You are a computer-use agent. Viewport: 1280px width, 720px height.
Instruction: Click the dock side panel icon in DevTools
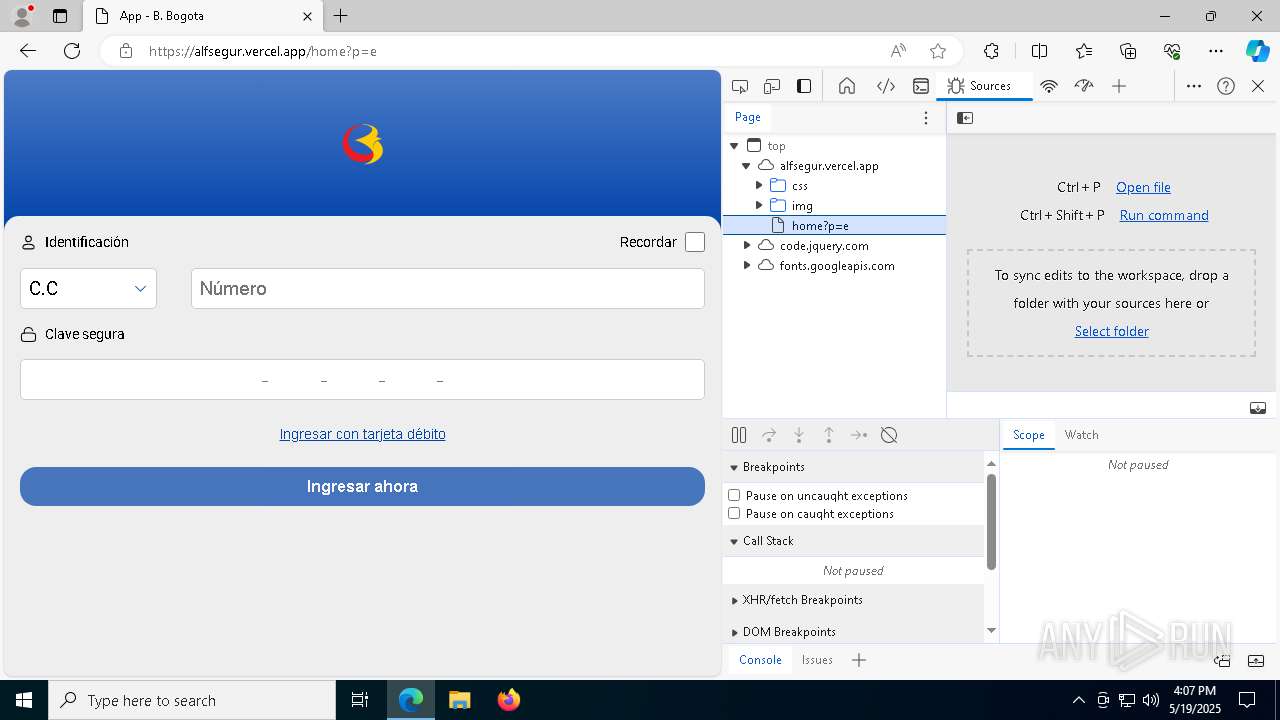(x=804, y=86)
